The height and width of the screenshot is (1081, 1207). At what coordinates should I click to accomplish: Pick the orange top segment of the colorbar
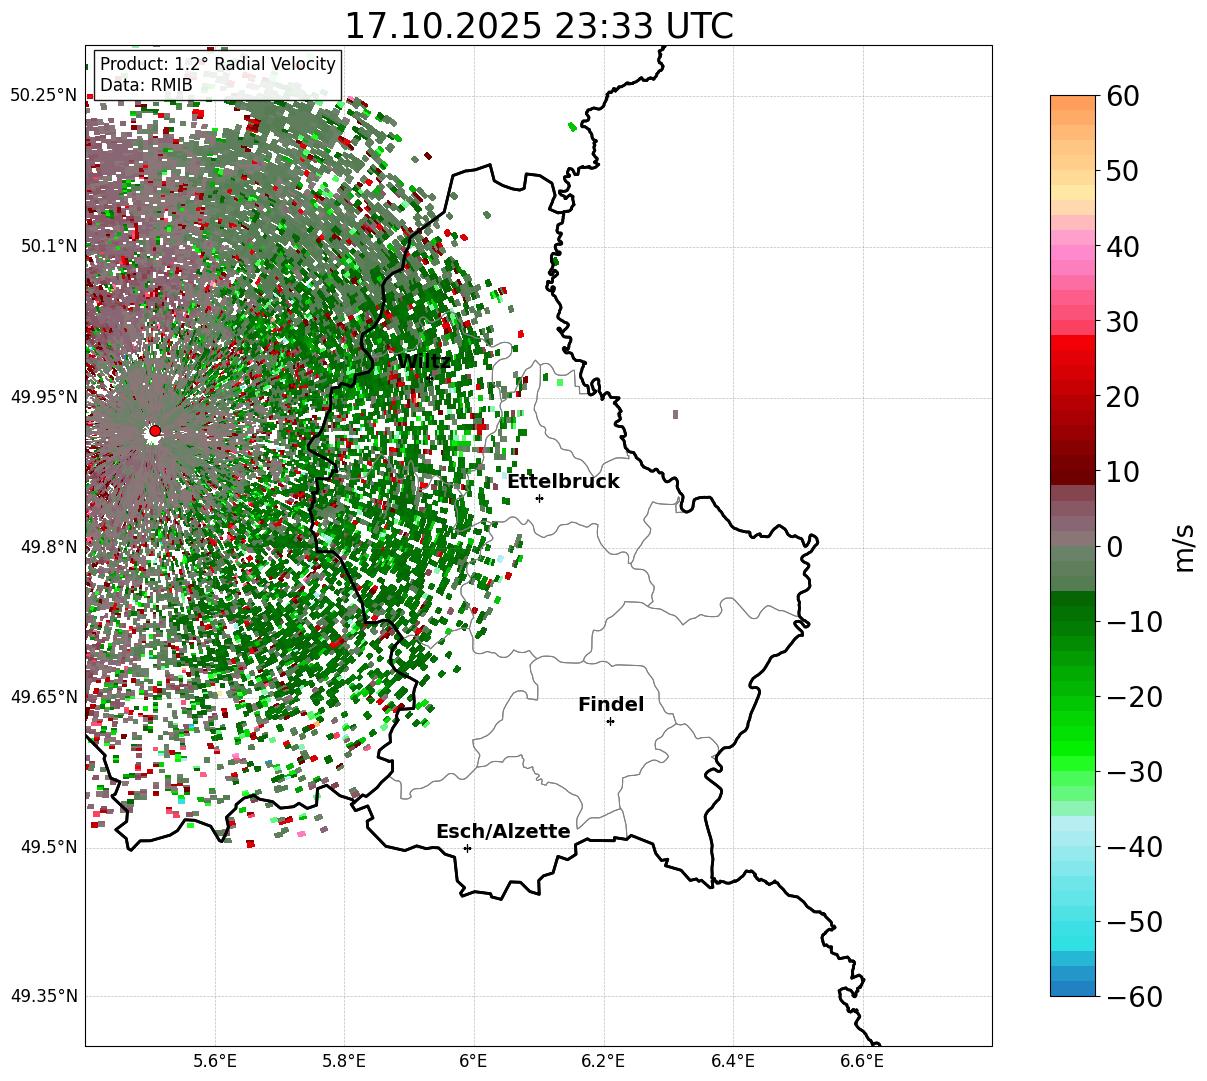(x=1073, y=103)
